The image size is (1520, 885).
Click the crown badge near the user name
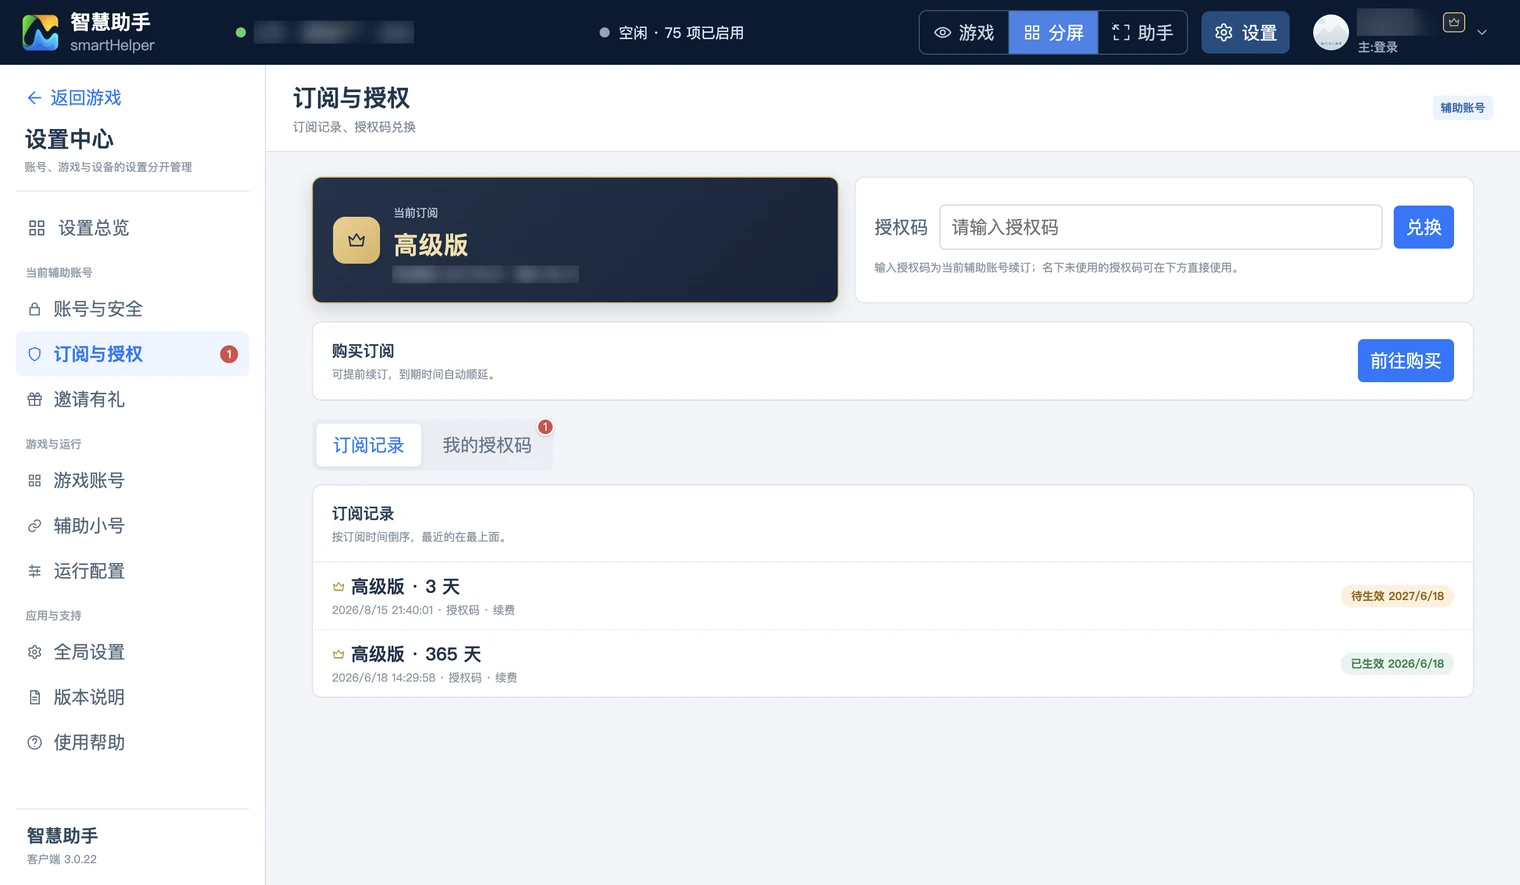tap(1454, 22)
